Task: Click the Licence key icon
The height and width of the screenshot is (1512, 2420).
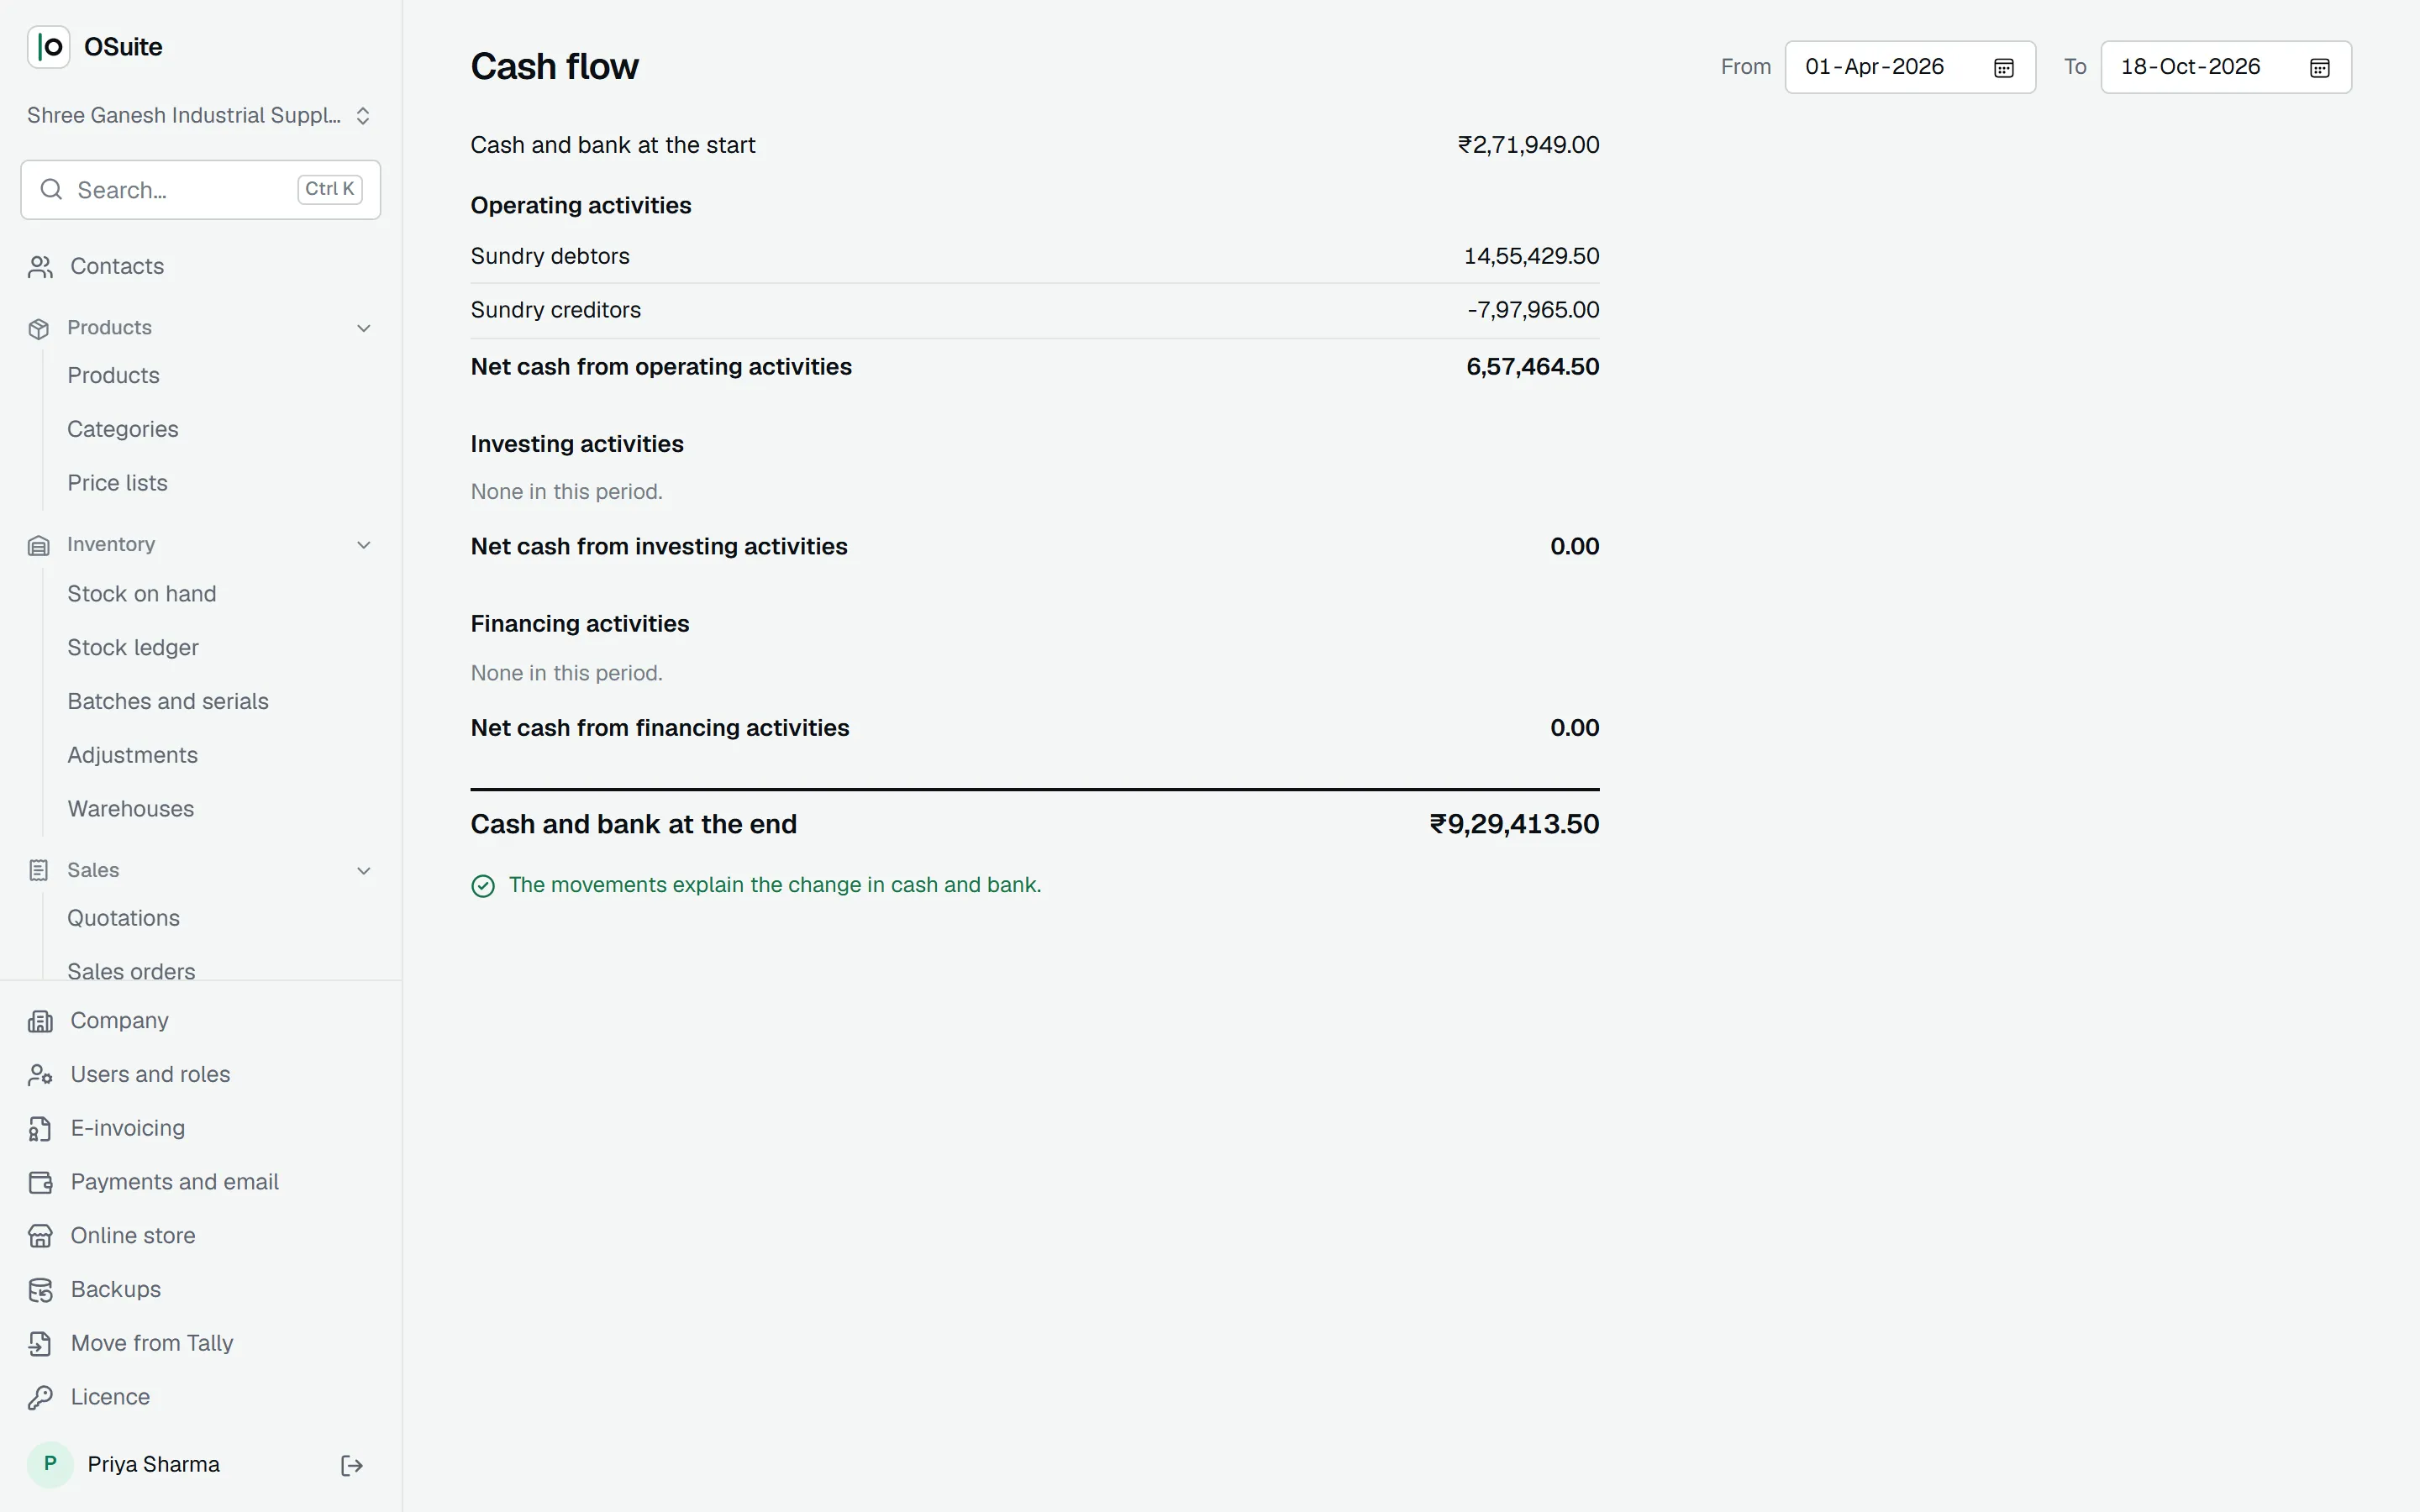Action: 40,1398
